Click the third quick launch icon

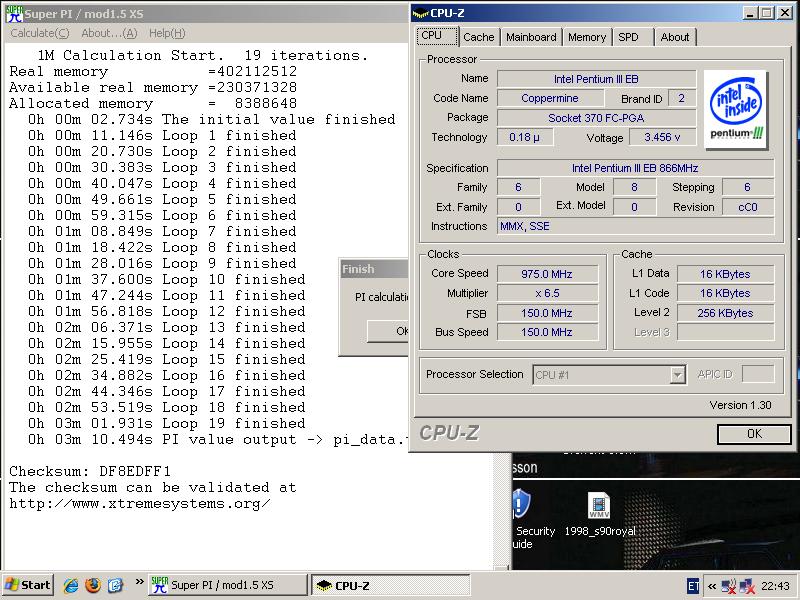(x=115, y=585)
